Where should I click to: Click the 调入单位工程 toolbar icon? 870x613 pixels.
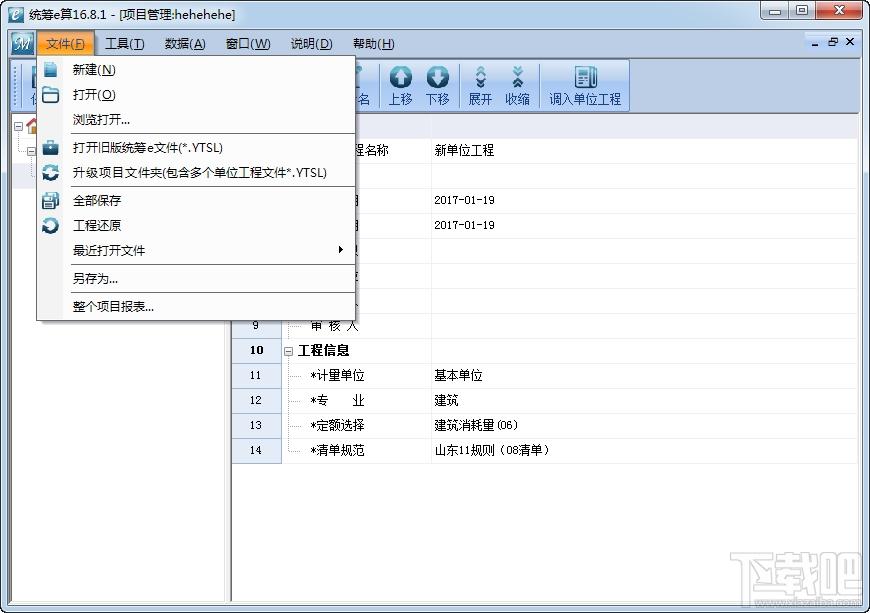585,85
